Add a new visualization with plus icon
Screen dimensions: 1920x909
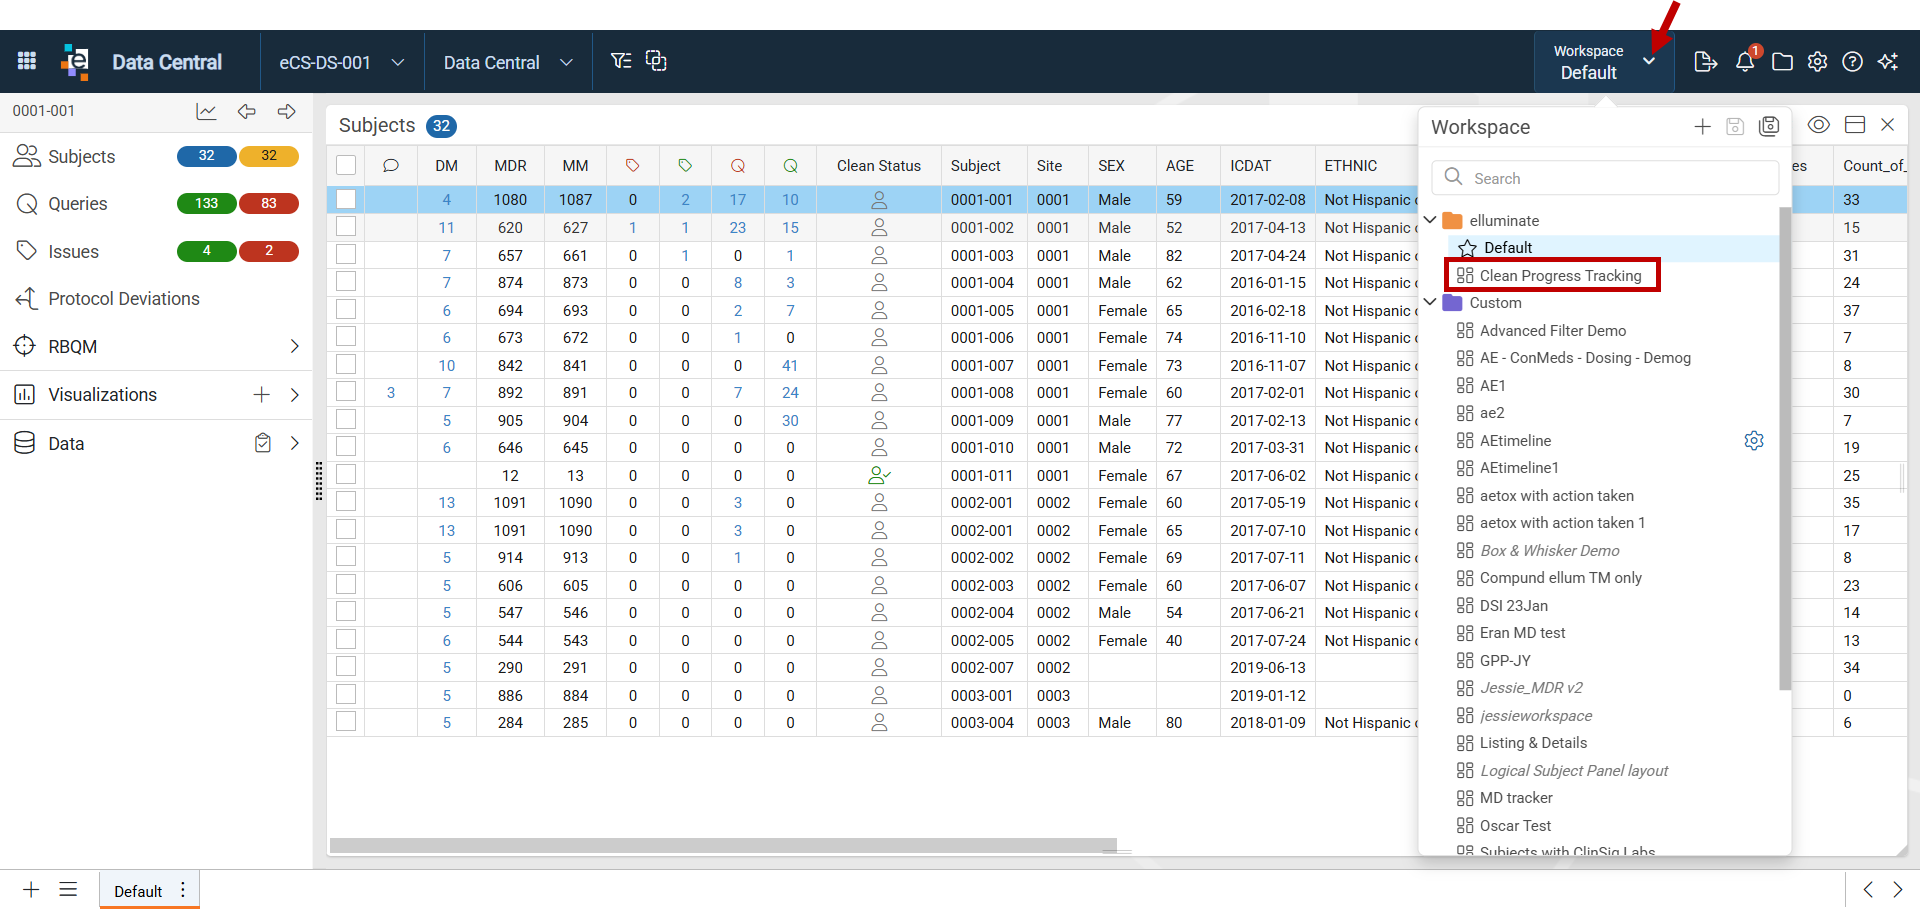click(261, 395)
